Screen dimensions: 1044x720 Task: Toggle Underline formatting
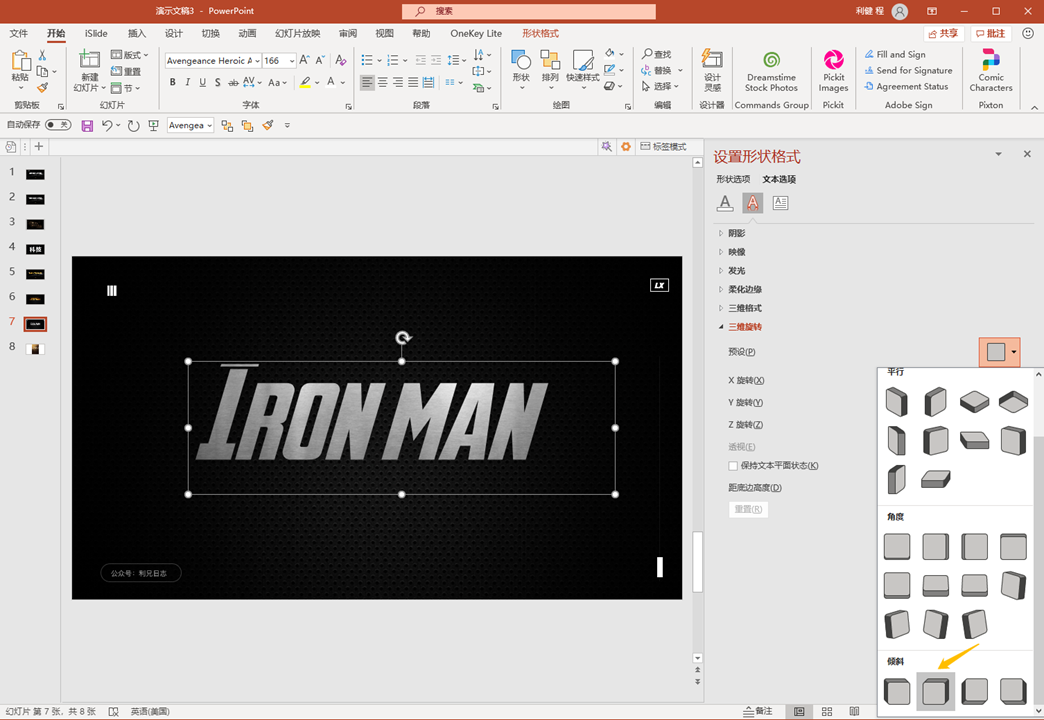pyautogui.click(x=202, y=82)
